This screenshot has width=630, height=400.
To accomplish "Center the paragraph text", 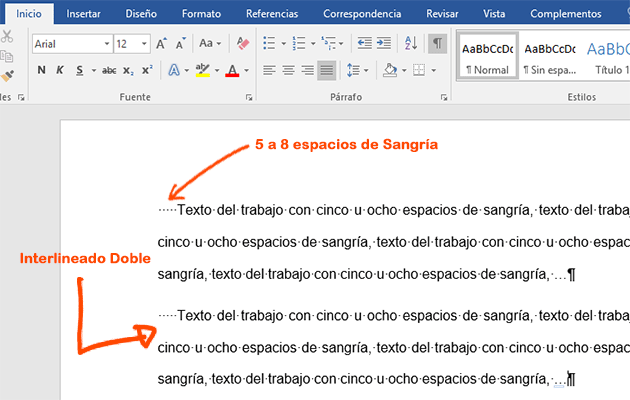I will coord(288,71).
